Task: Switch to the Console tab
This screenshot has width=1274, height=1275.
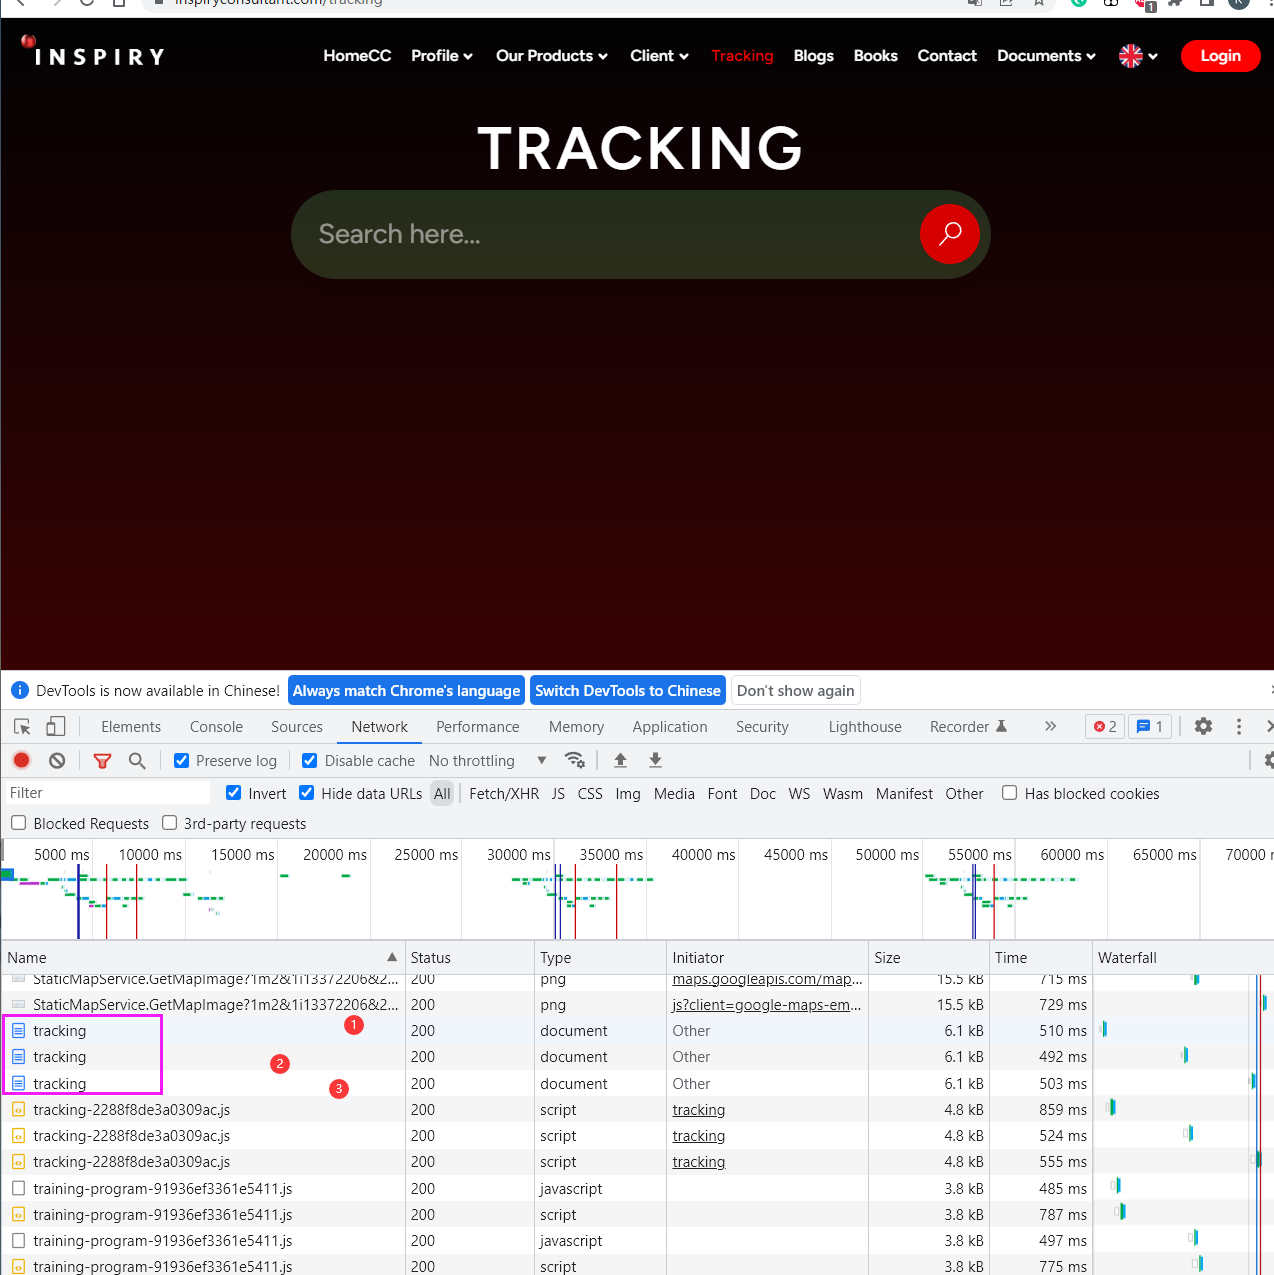Action: click(x=216, y=727)
